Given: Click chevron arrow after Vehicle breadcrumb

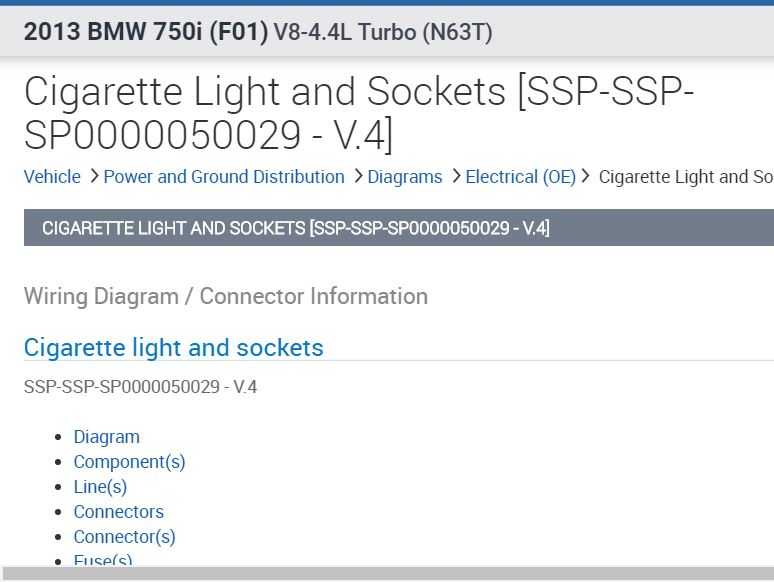Looking at the screenshot, I should pyautogui.click(x=93, y=177).
